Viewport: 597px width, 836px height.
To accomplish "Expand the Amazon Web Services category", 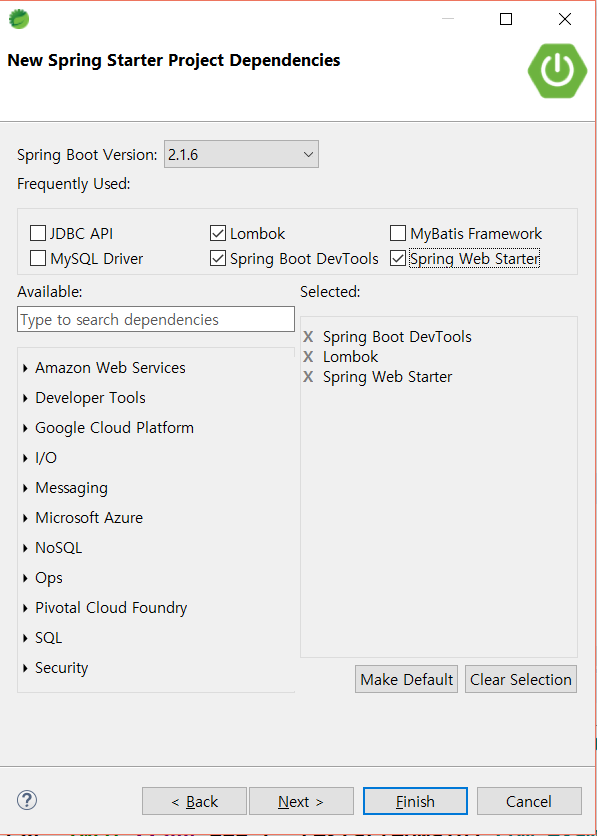I will pos(26,368).
